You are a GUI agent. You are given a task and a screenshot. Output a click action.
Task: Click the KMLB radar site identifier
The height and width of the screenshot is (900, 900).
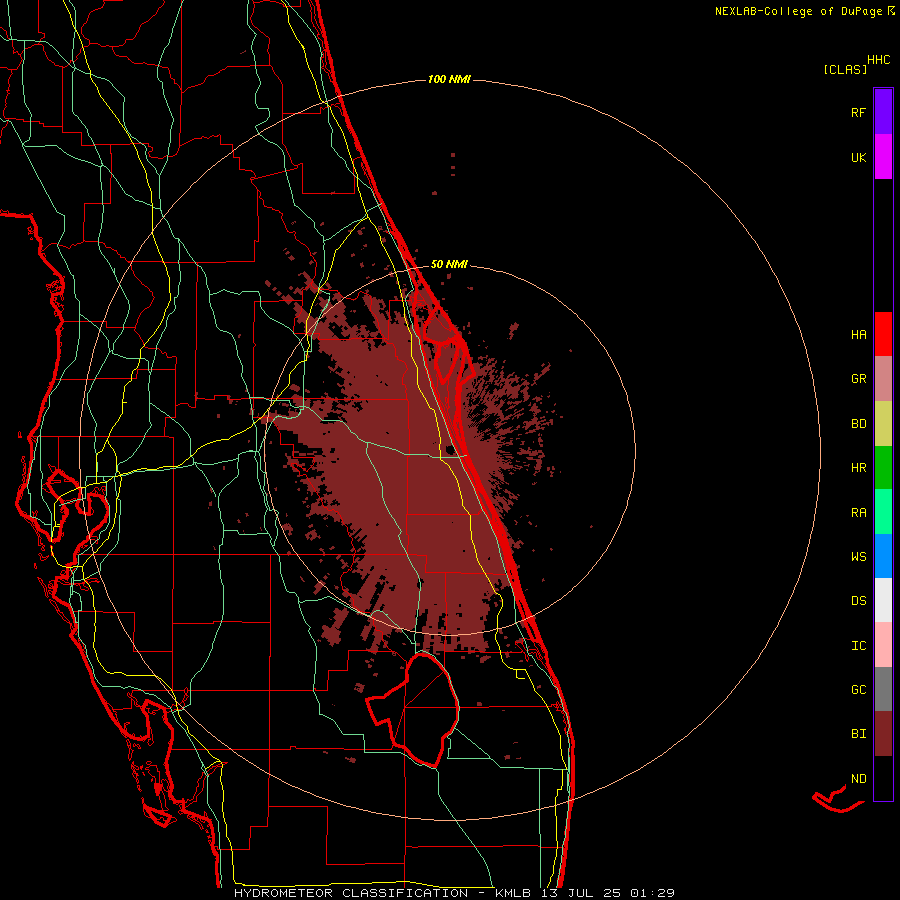[513, 893]
